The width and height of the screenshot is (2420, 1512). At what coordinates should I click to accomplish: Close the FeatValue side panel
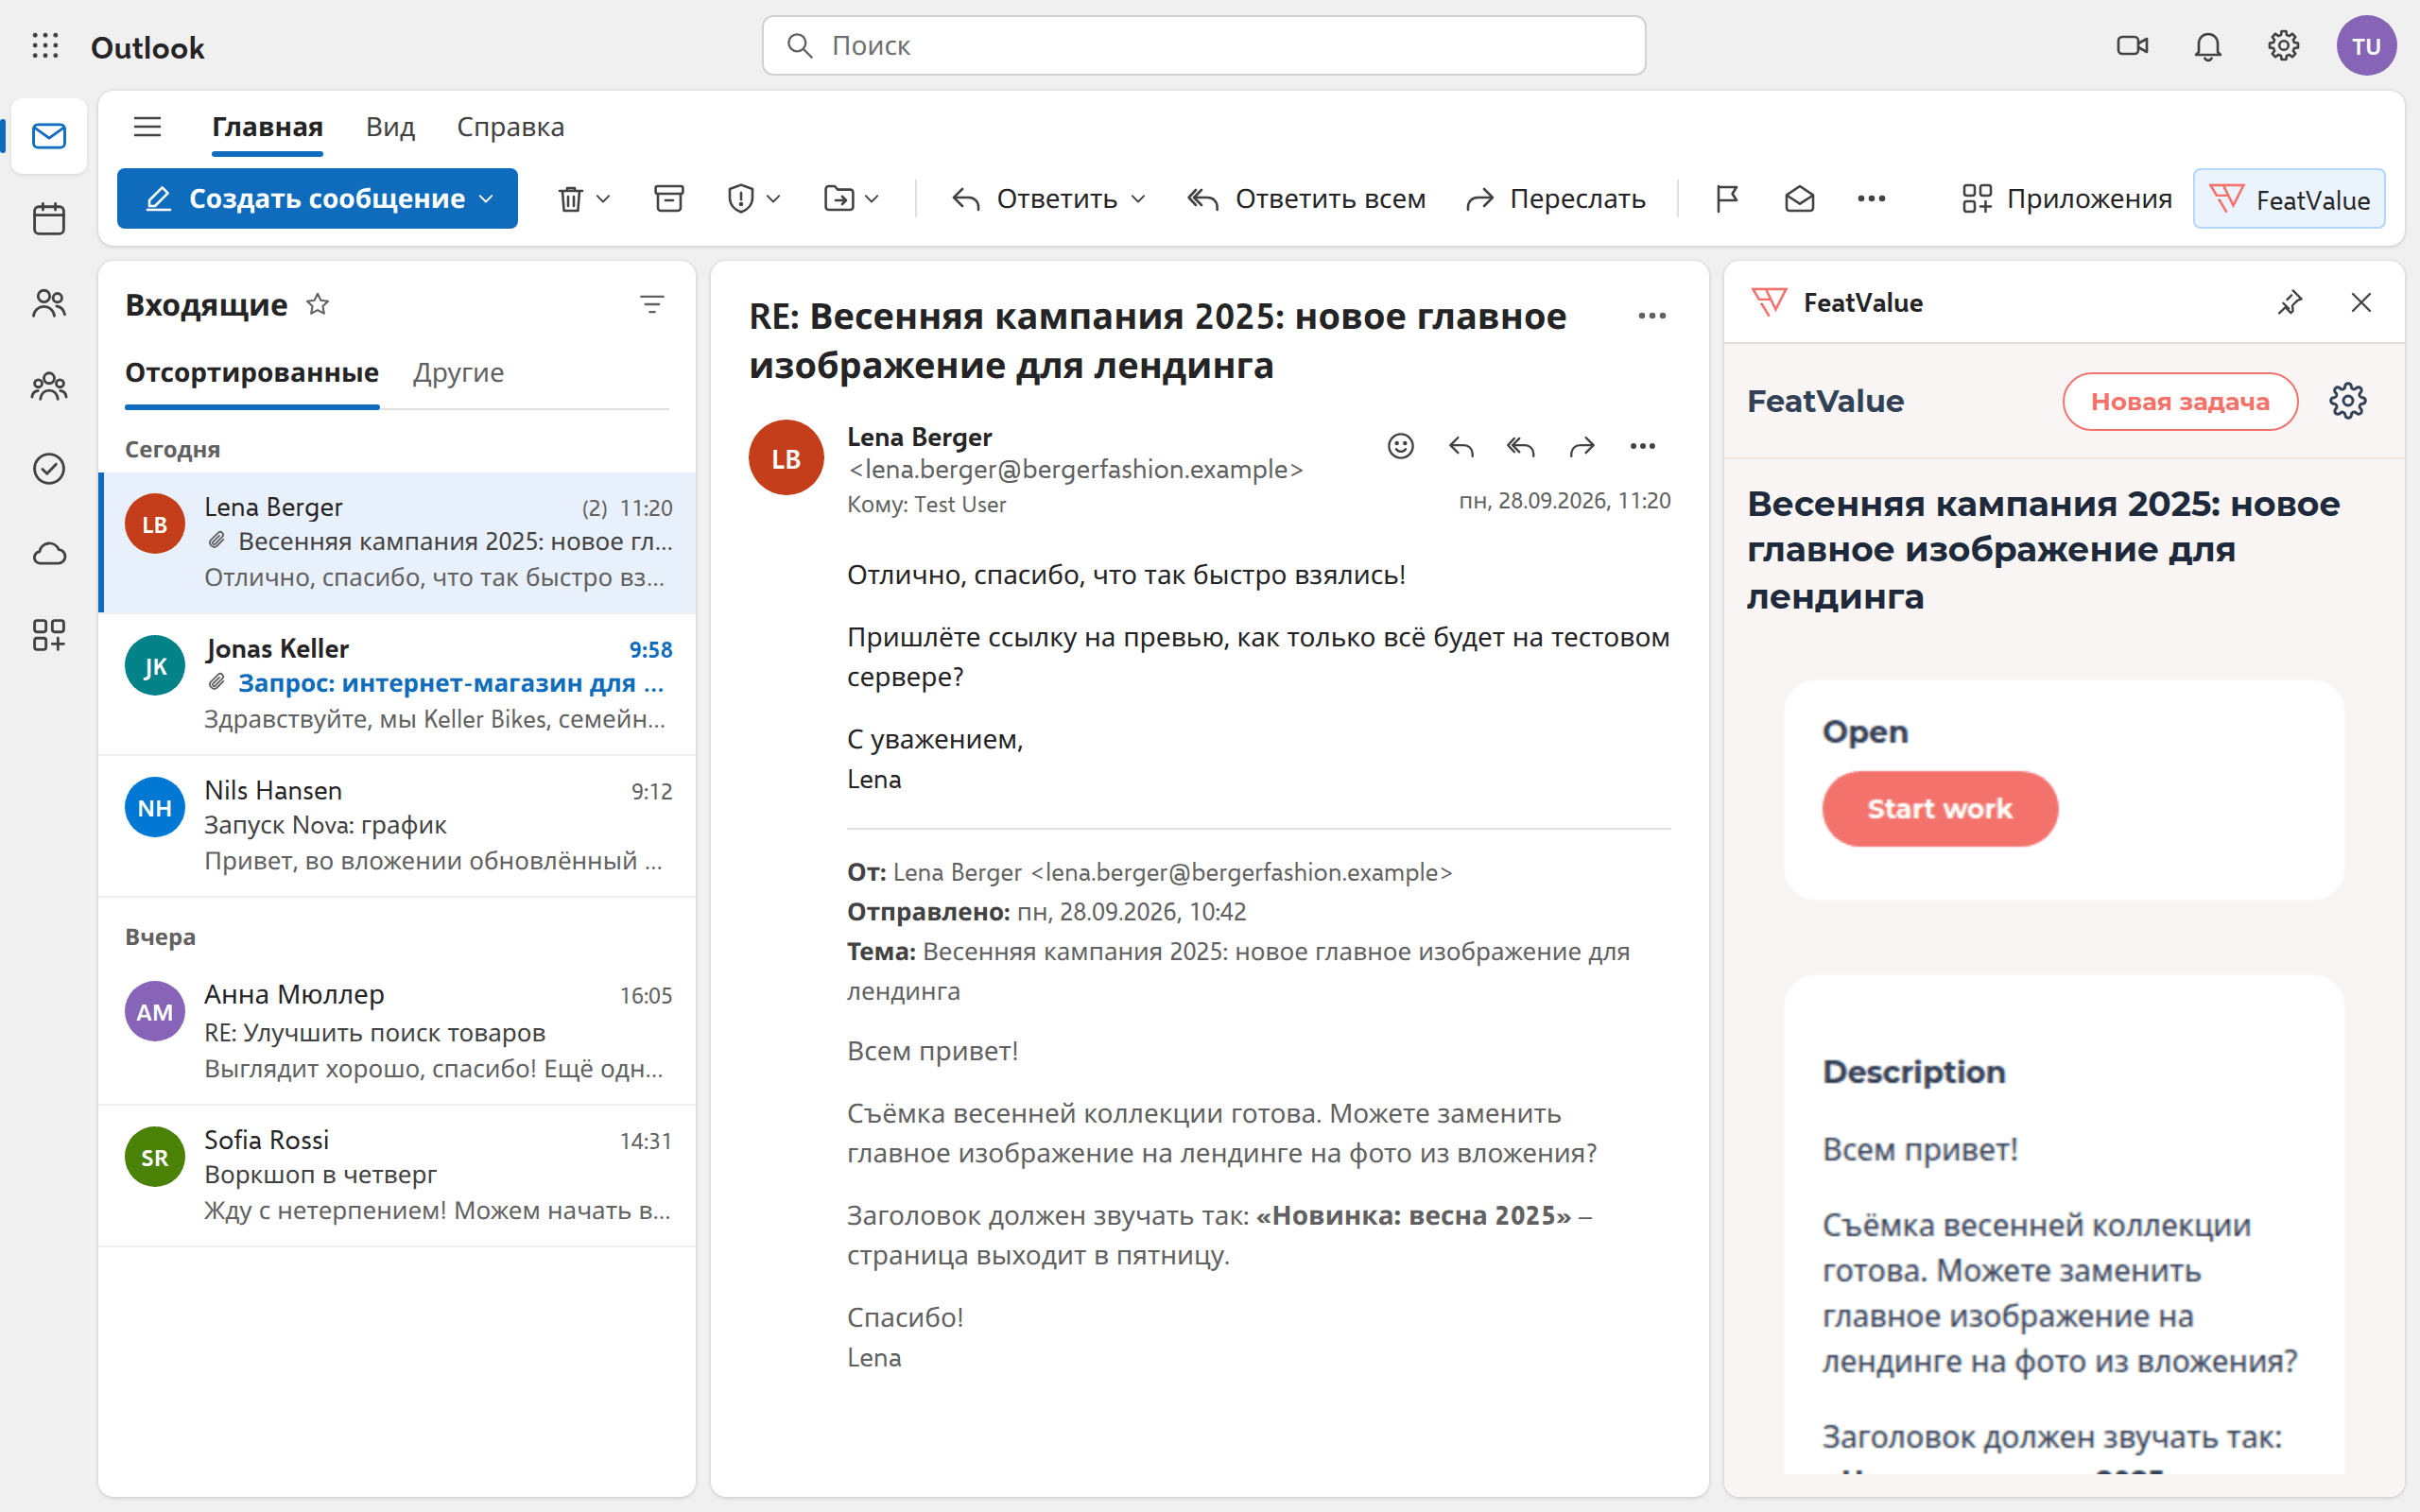pos(2361,302)
